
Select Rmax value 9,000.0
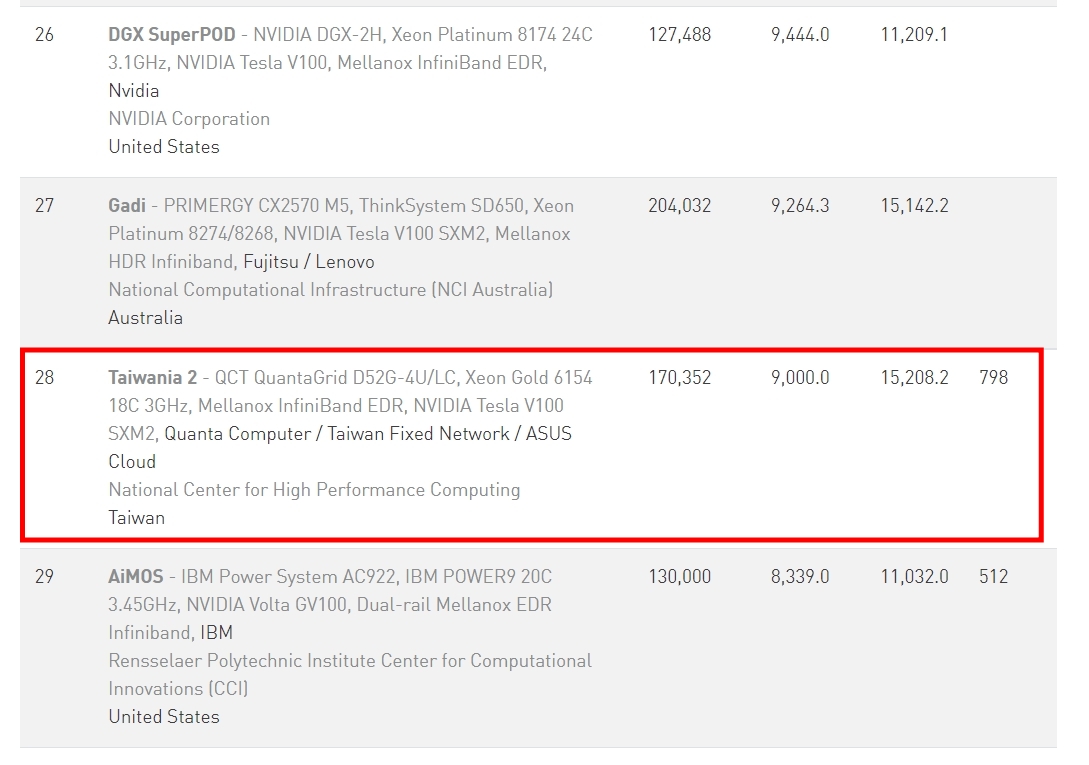[800, 377]
